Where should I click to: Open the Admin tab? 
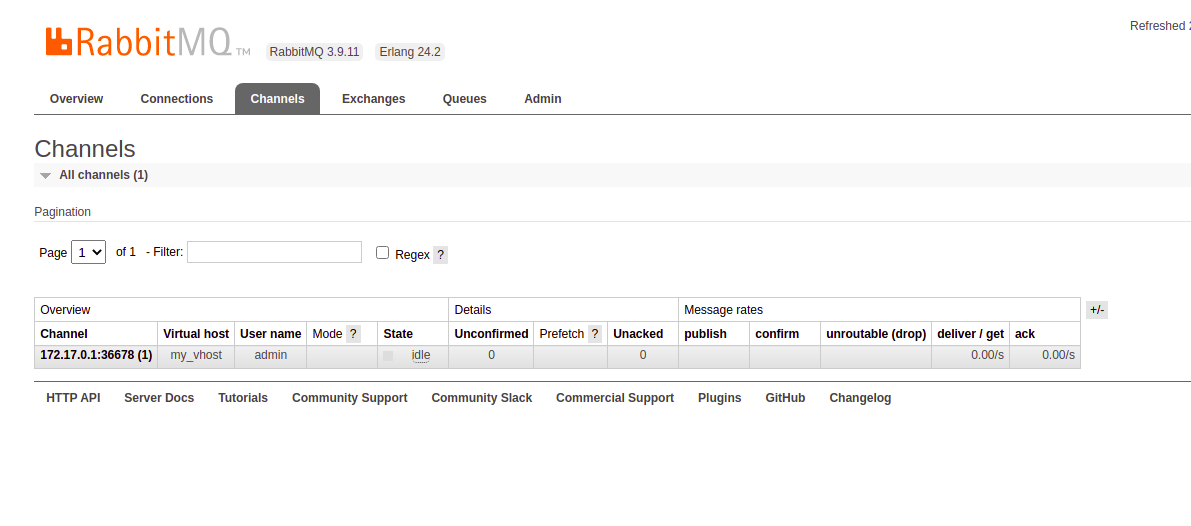pyautogui.click(x=542, y=99)
